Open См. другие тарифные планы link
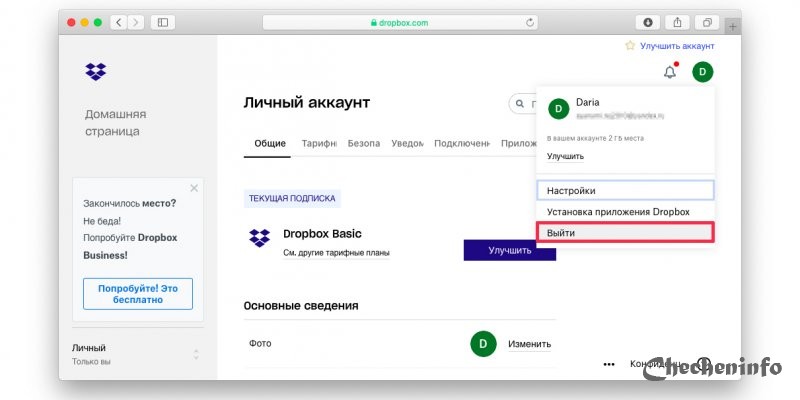Image resolution: width=800 pixels, height=400 pixels. (336, 253)
